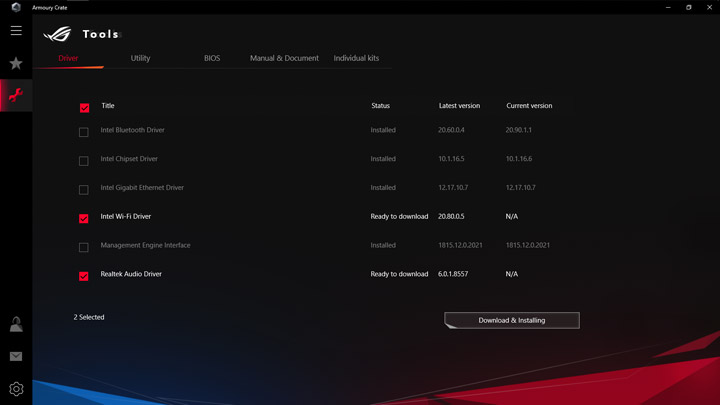Switch to the BIOS tab
The width and height of the screenshot is (720, 405).
point(212,58)
